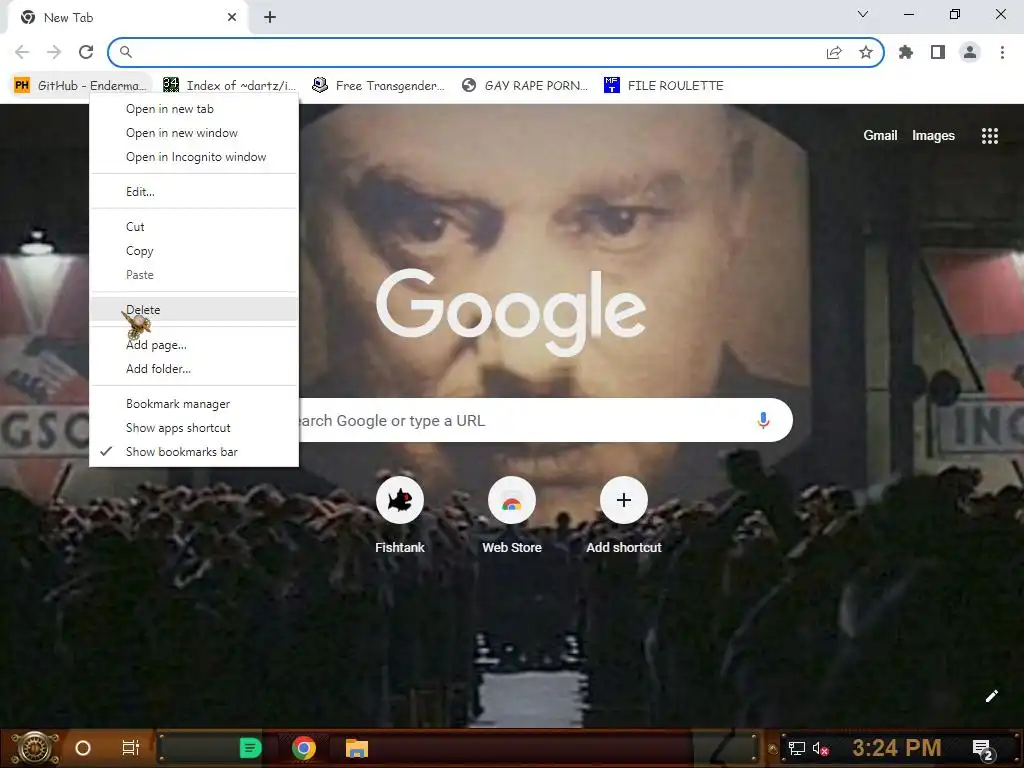The image size is (1024, 768).
Task: Close the New Tab tab
Action: [x=232, y=18]
